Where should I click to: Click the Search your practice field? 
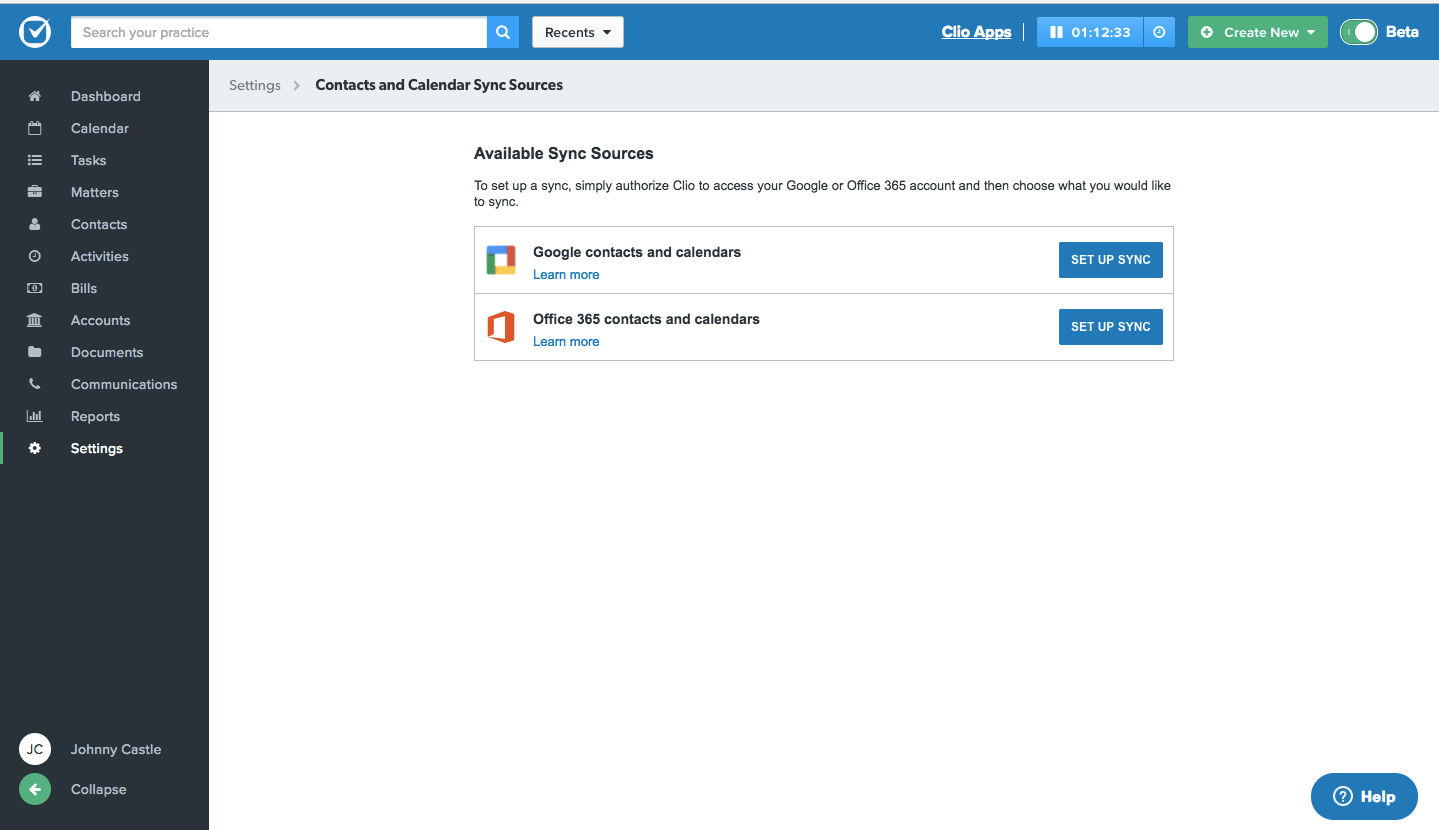[278, 32]
